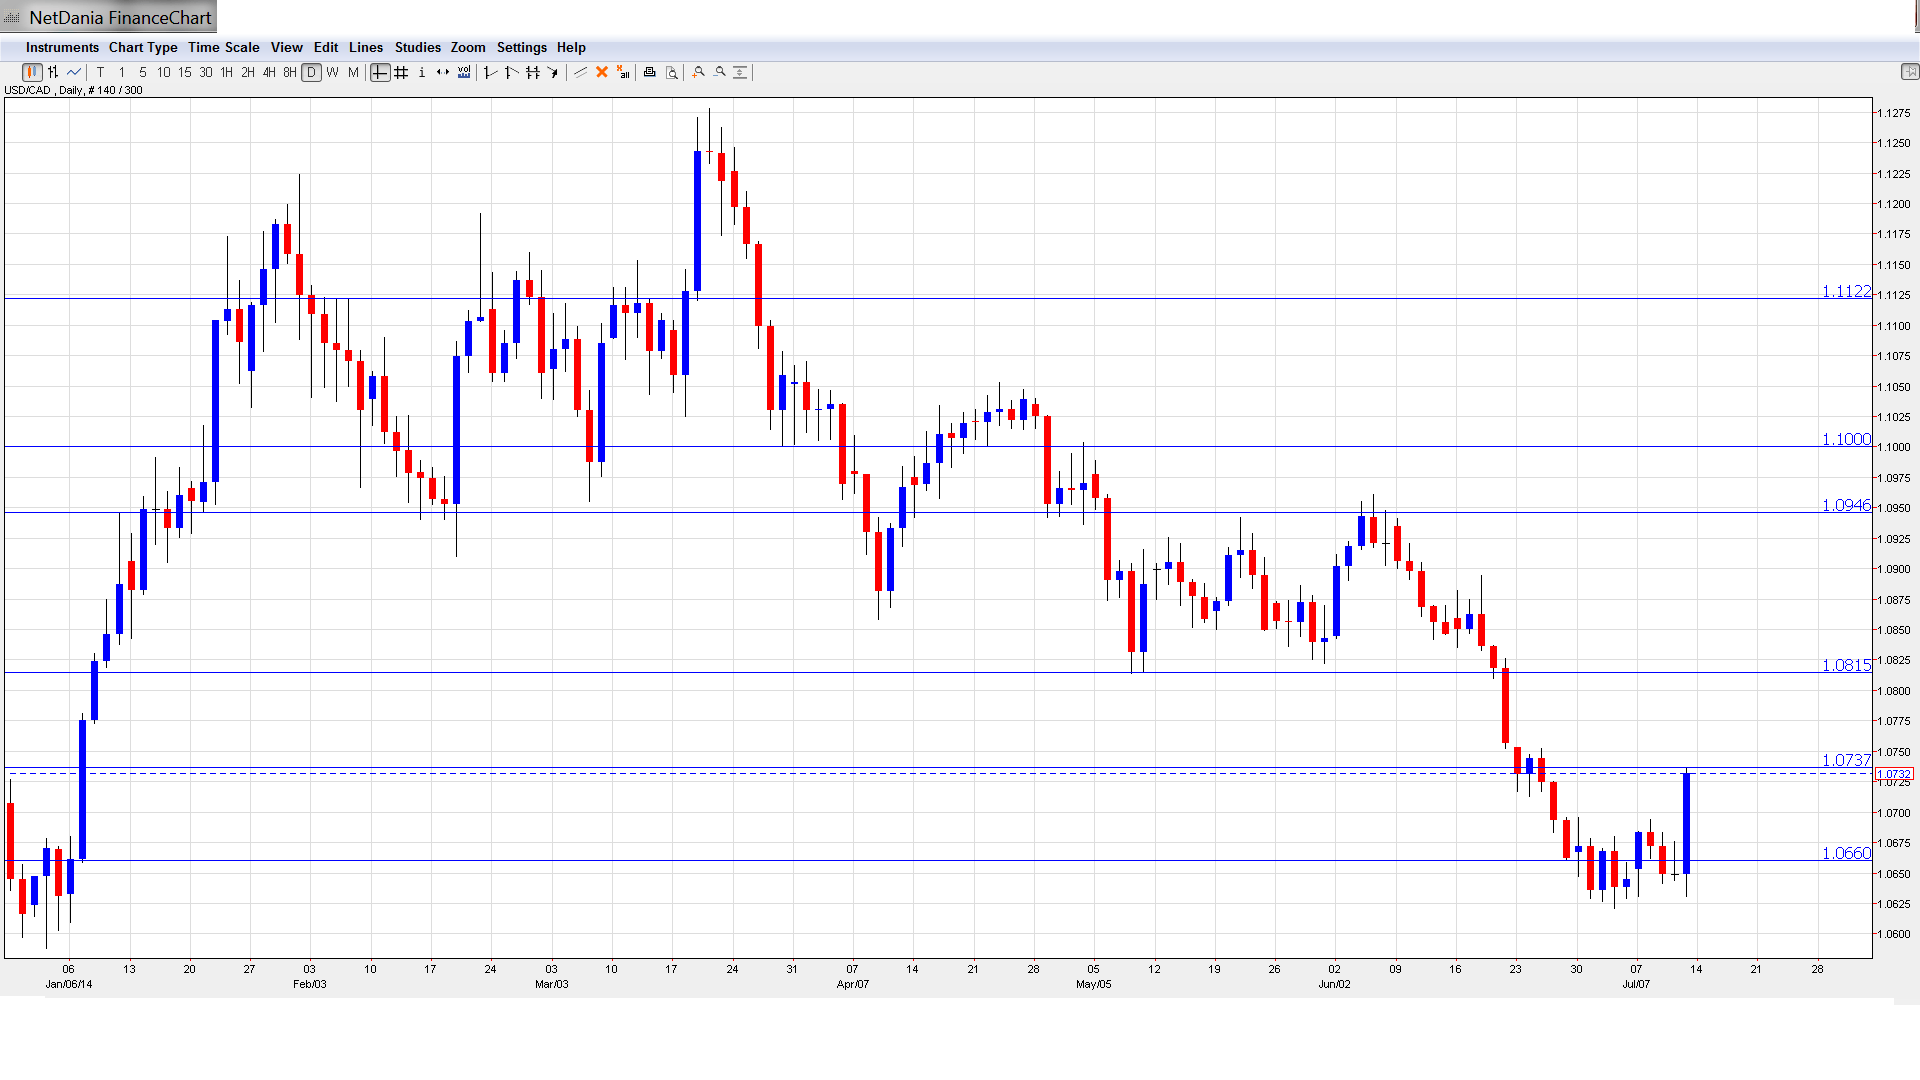
Task: Toggle chart grid display
Action: 401,72
